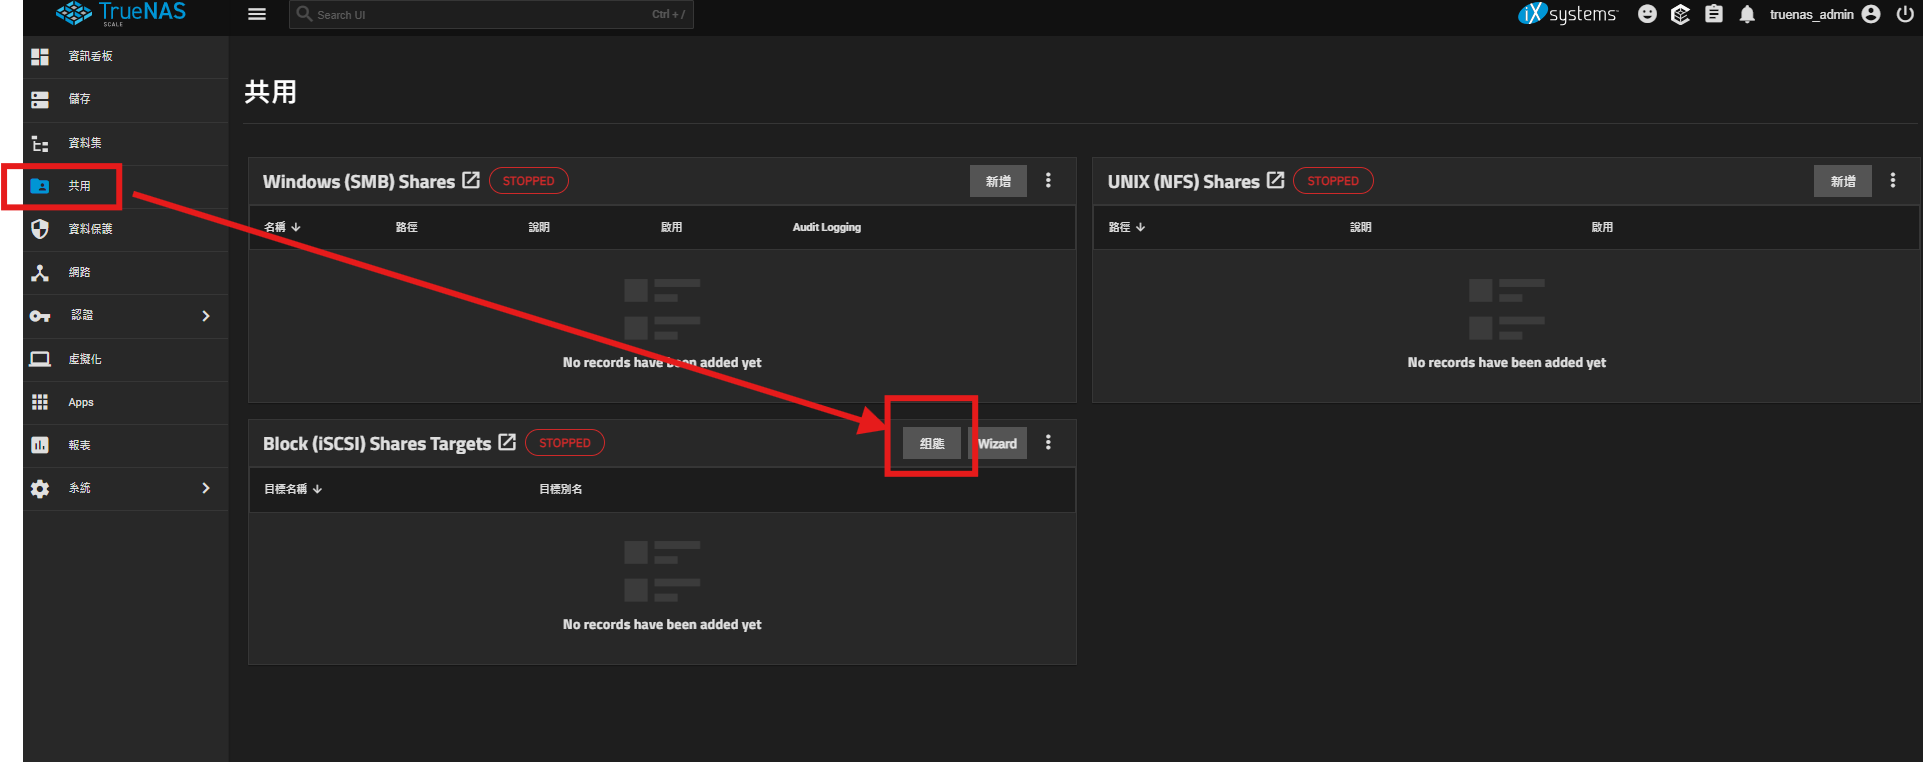Open the three-dot menu for iSCSI Shares
Image resolution: width=1923 pixels, height=762 pixels.
coord(1048,443)
